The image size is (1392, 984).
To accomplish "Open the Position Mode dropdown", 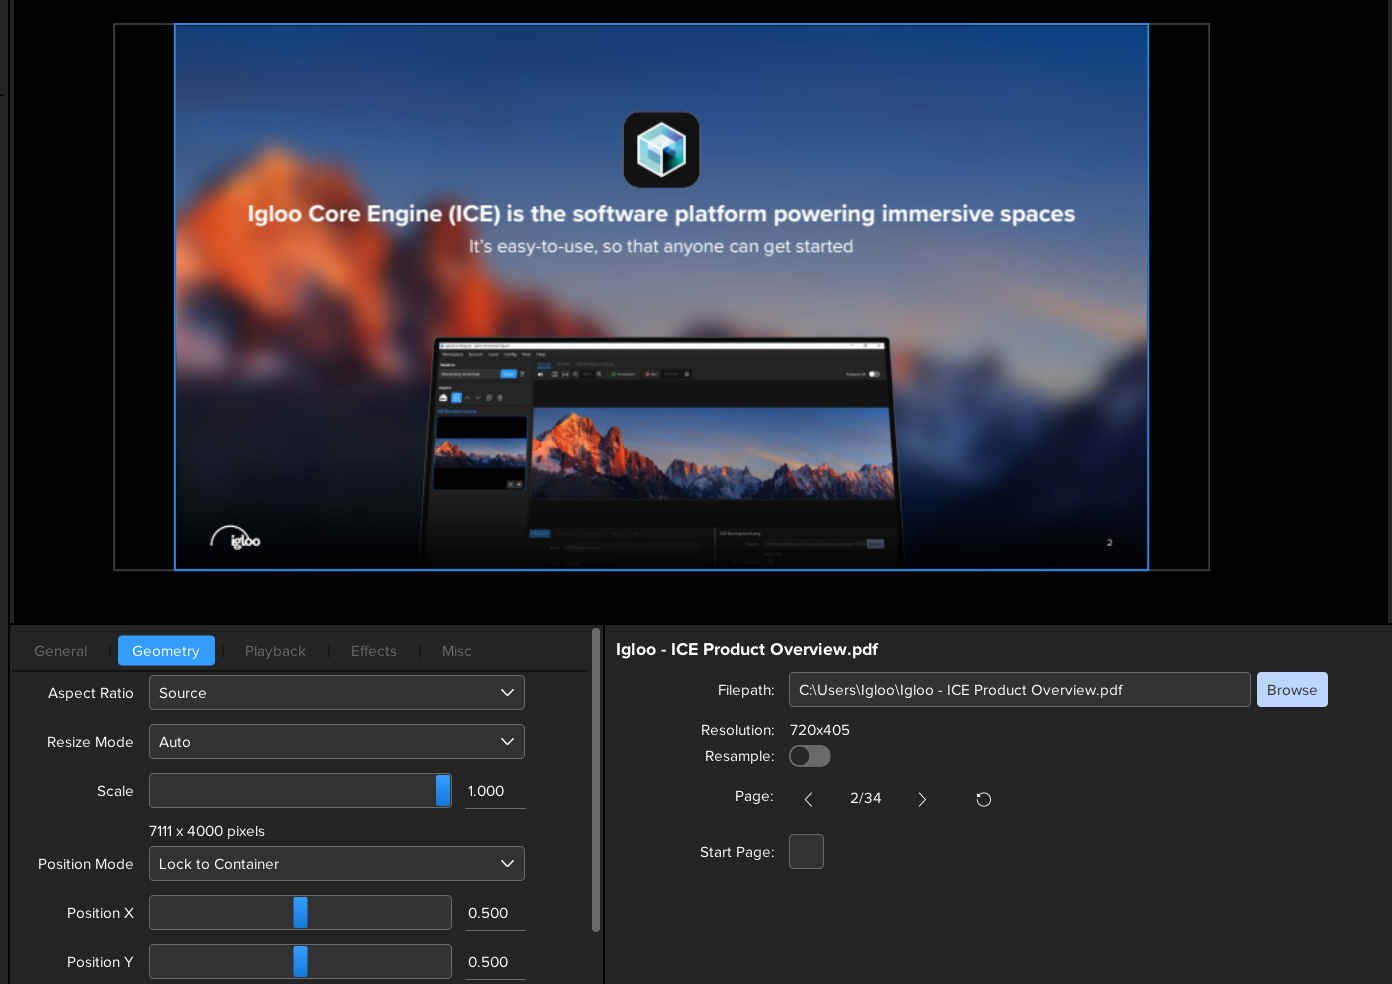I will click(336, 864).
